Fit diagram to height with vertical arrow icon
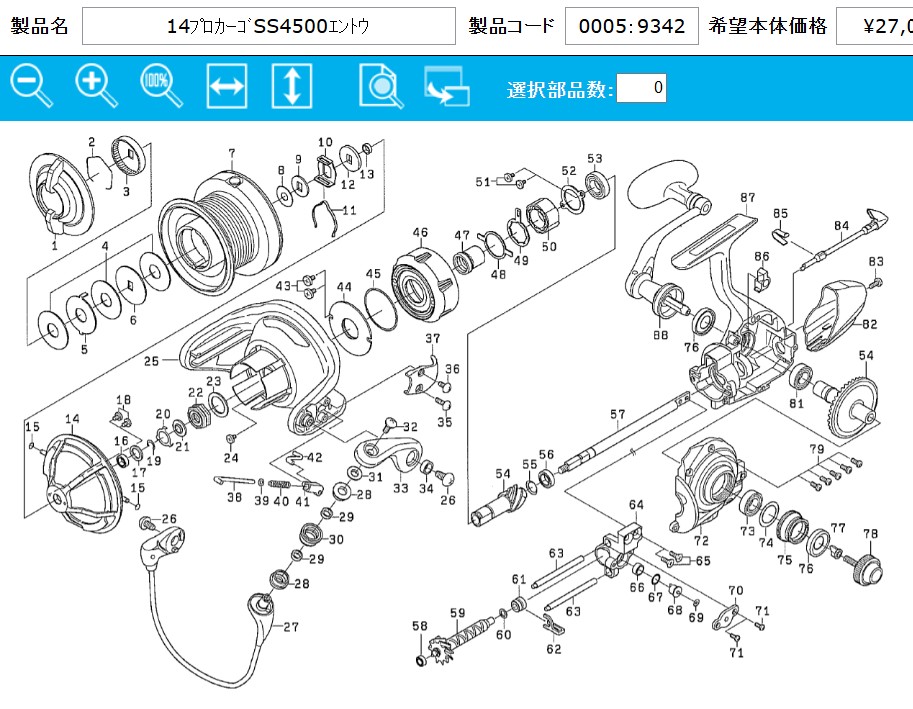 tap(292, 87)
